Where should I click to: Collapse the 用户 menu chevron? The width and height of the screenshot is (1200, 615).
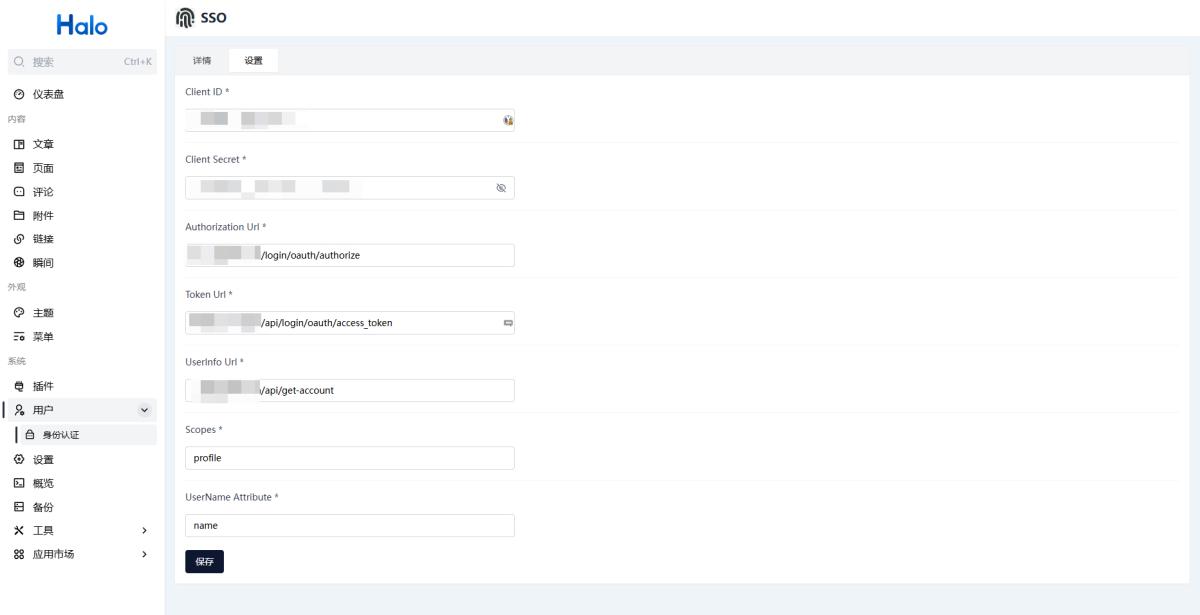(144, 410)
